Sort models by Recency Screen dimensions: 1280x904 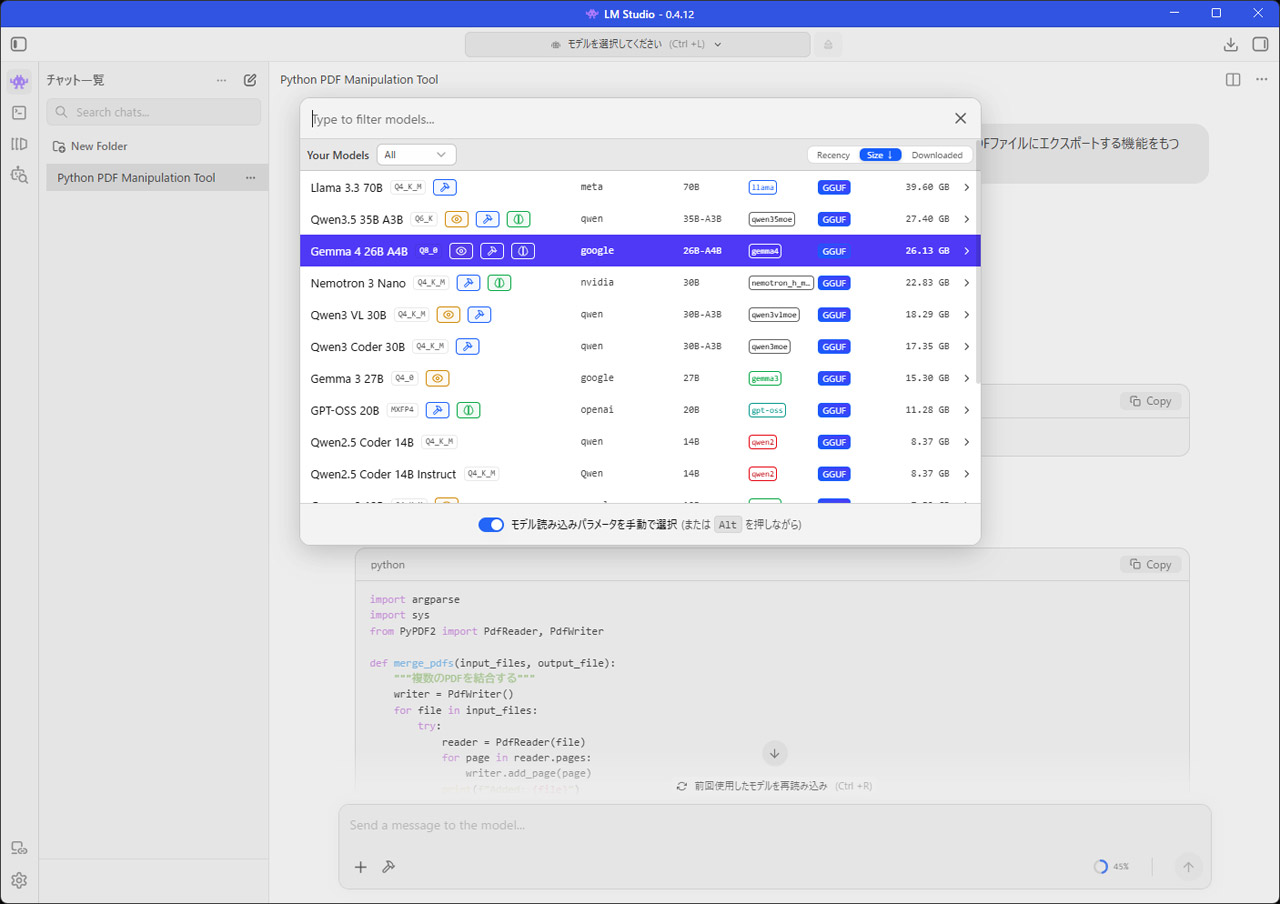point(833,155)
